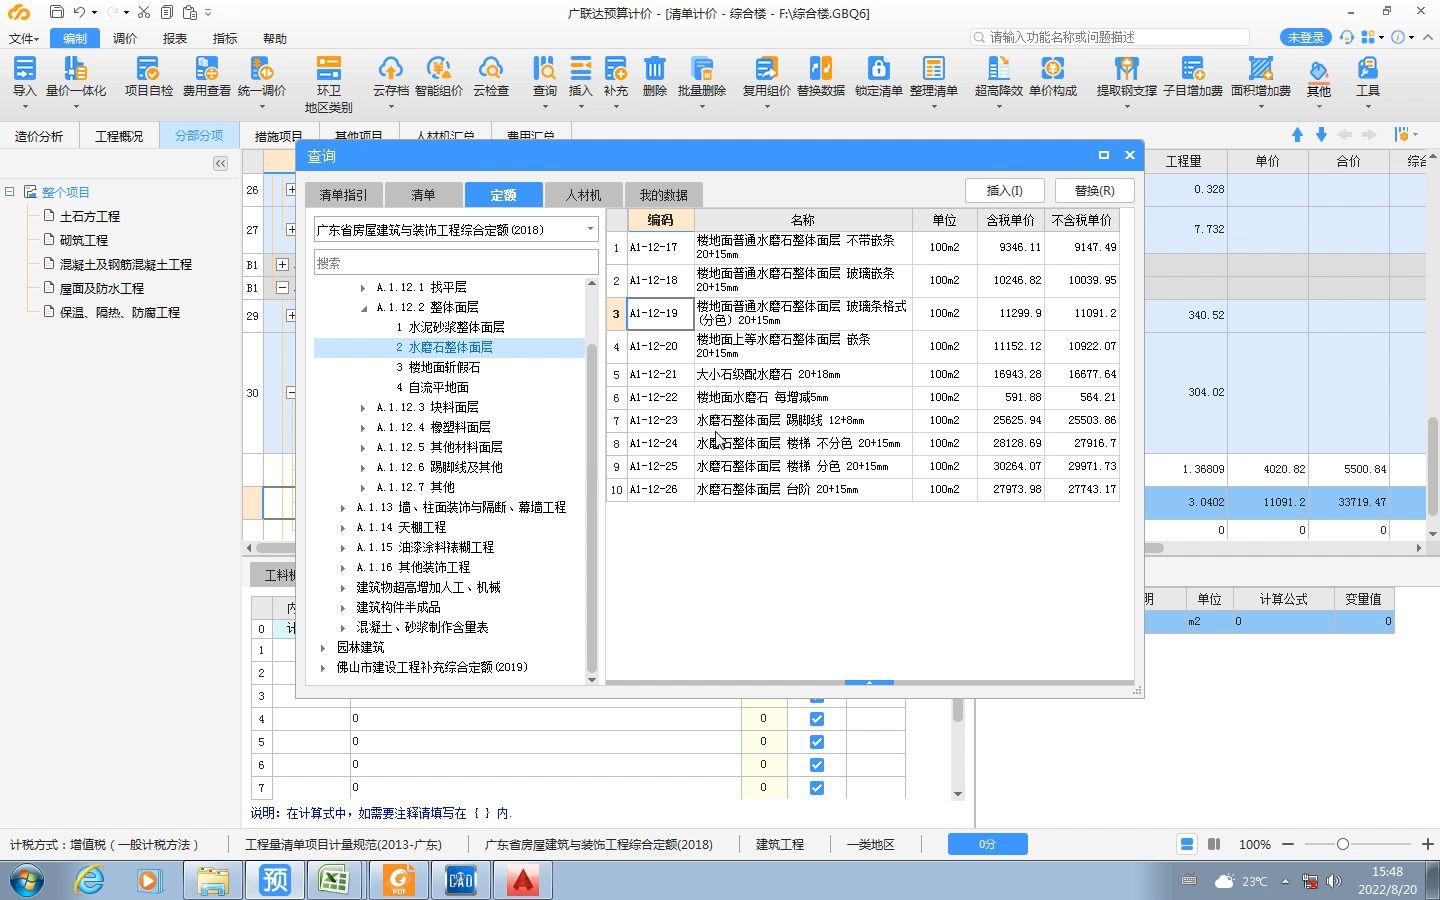The image size is (1440, 900).
Task: Select 楼地面斩假石 tree item
Action: tap(444, 367)
